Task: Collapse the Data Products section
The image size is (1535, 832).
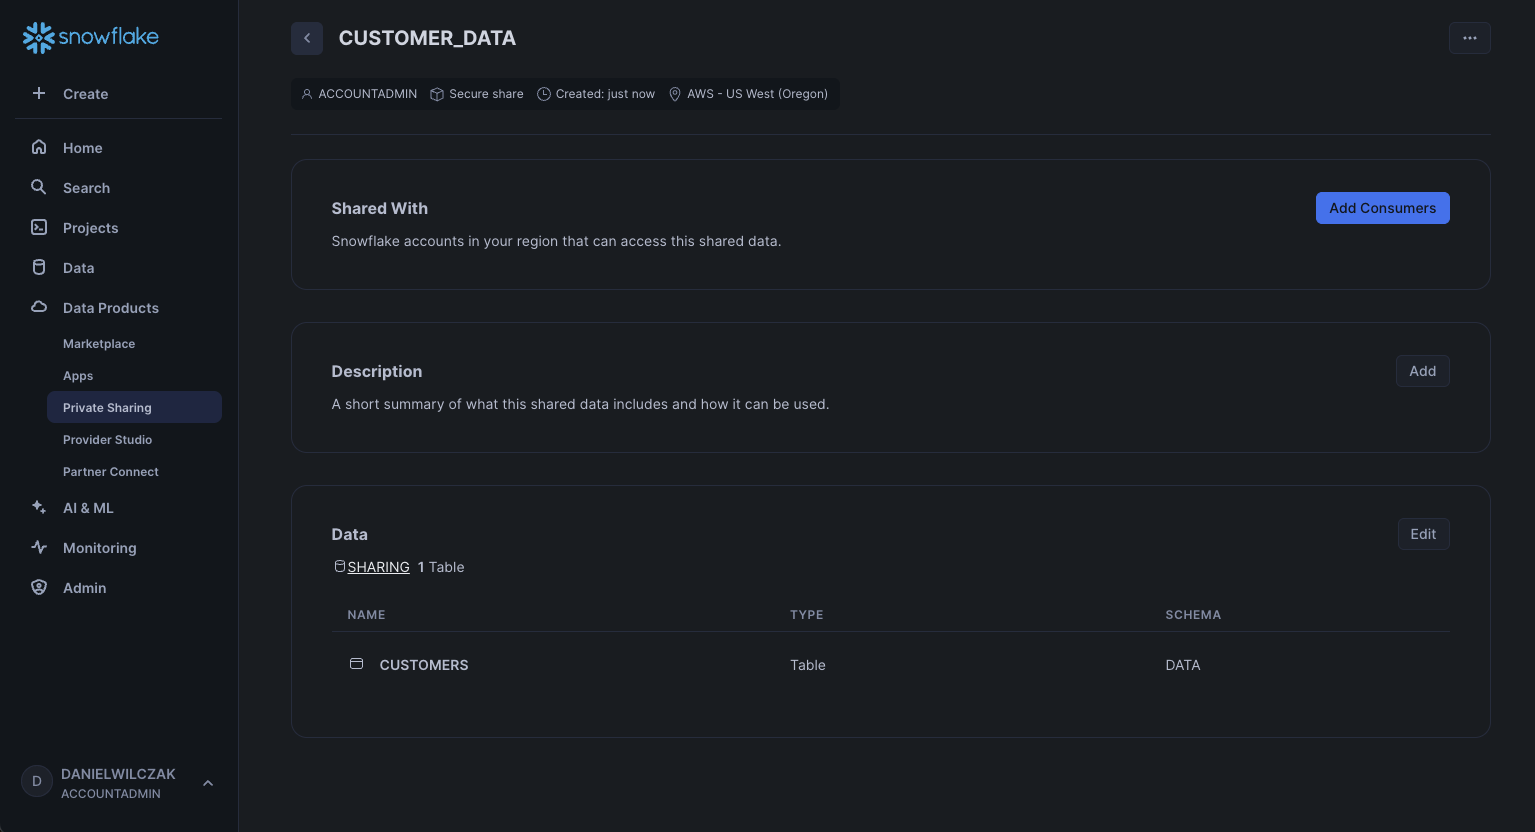Action: (110, 308)
